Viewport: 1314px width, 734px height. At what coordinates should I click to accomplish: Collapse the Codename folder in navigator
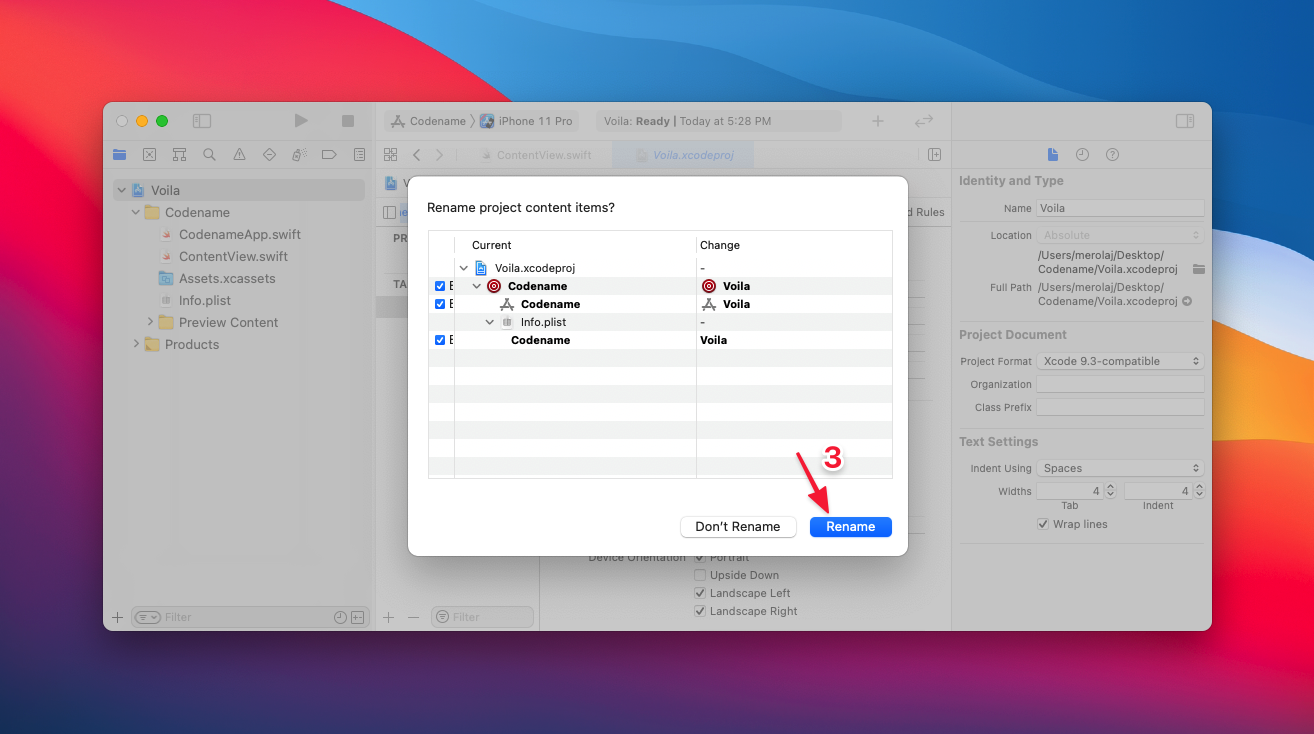click(x=136, y=212)
